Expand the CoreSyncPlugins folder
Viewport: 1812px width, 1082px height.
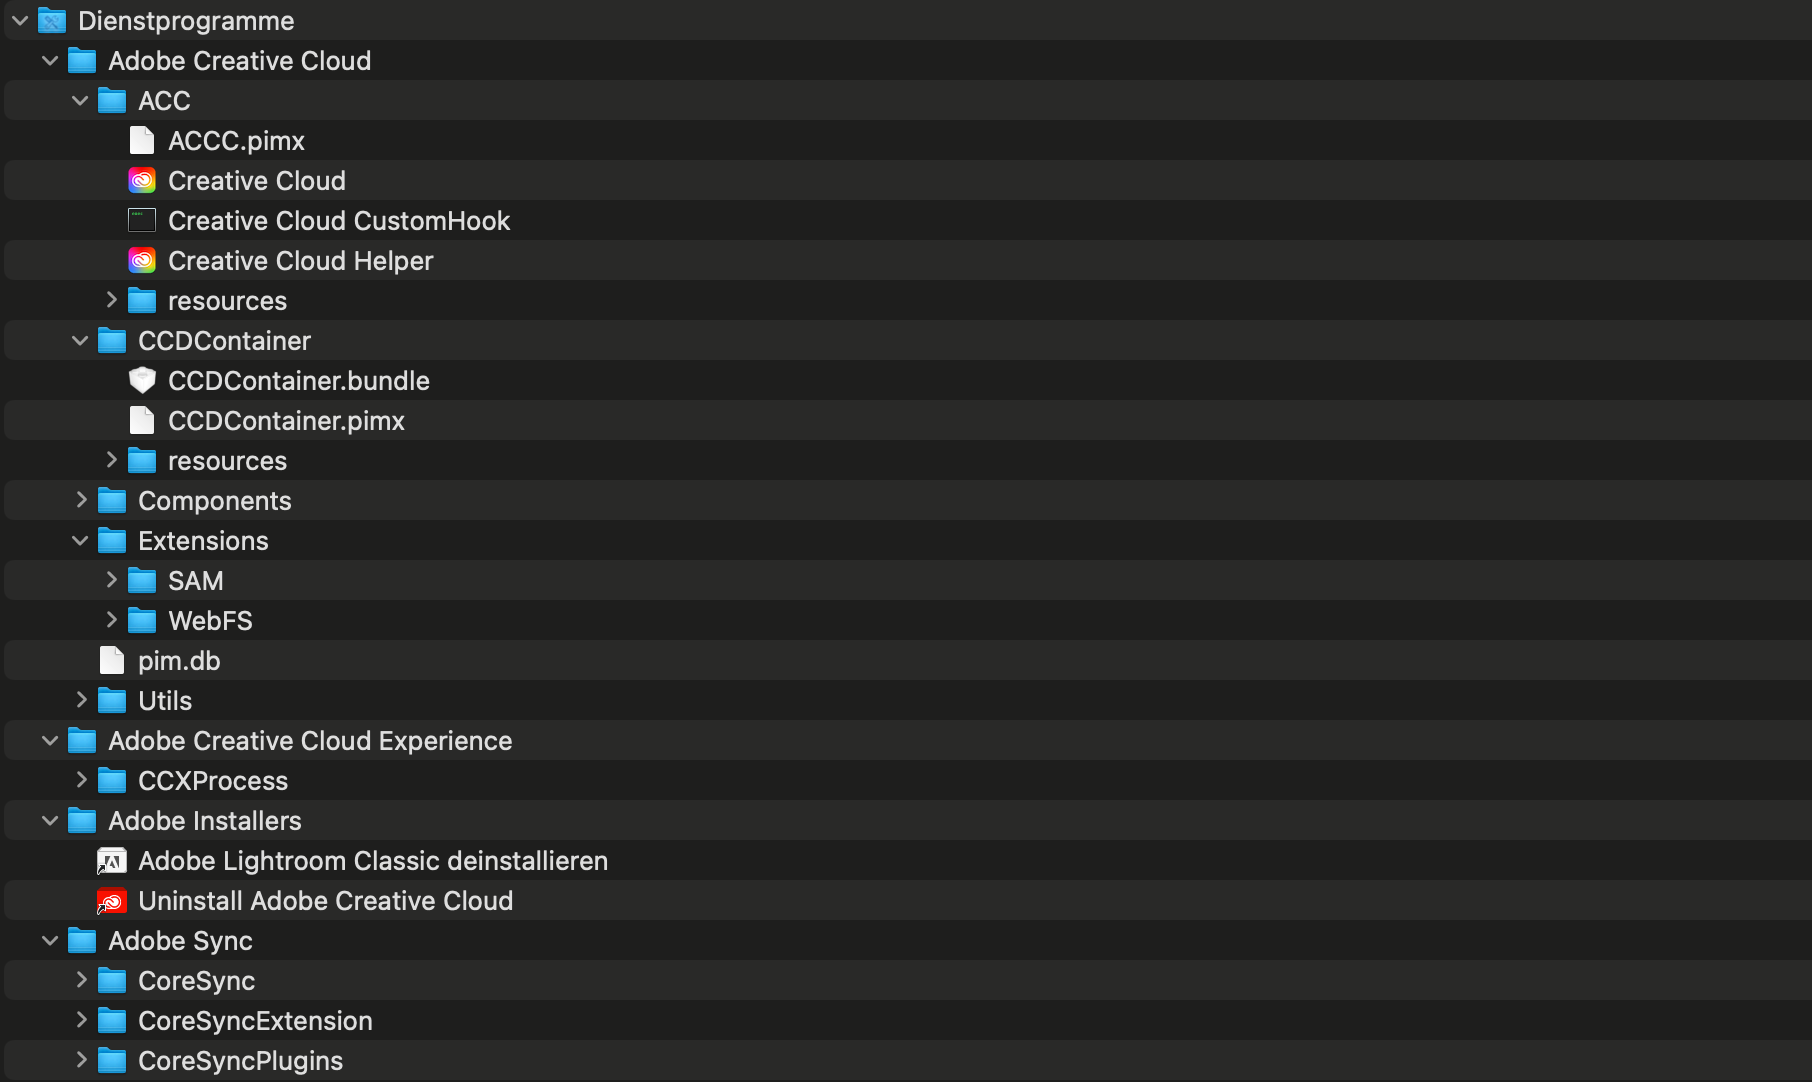[81, 1060]
